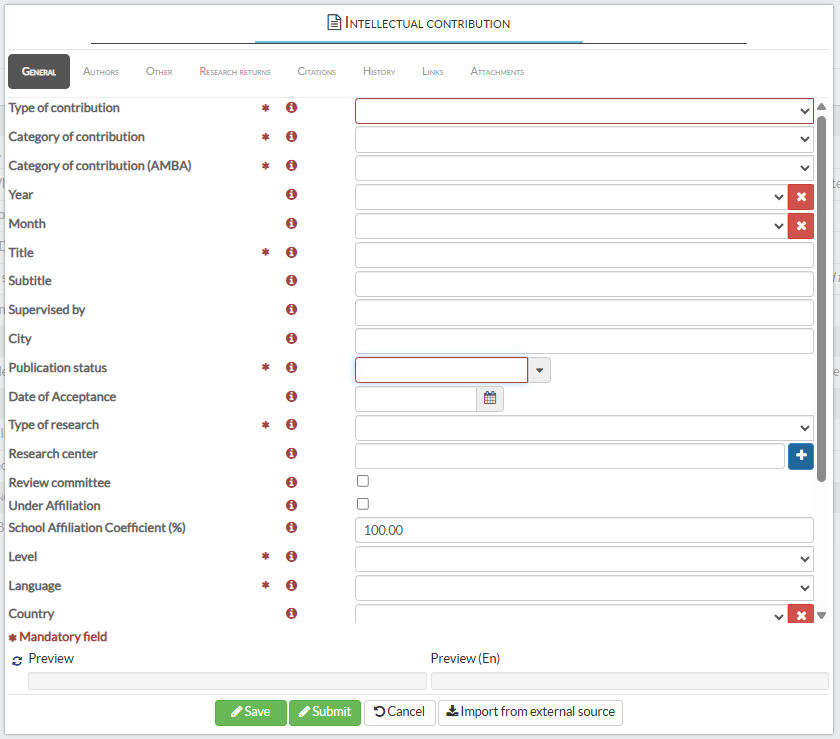Viewport: 840px width, 739px height.
Task: Open the Type of contribution dropdown
Action: [x=584, y=111]
